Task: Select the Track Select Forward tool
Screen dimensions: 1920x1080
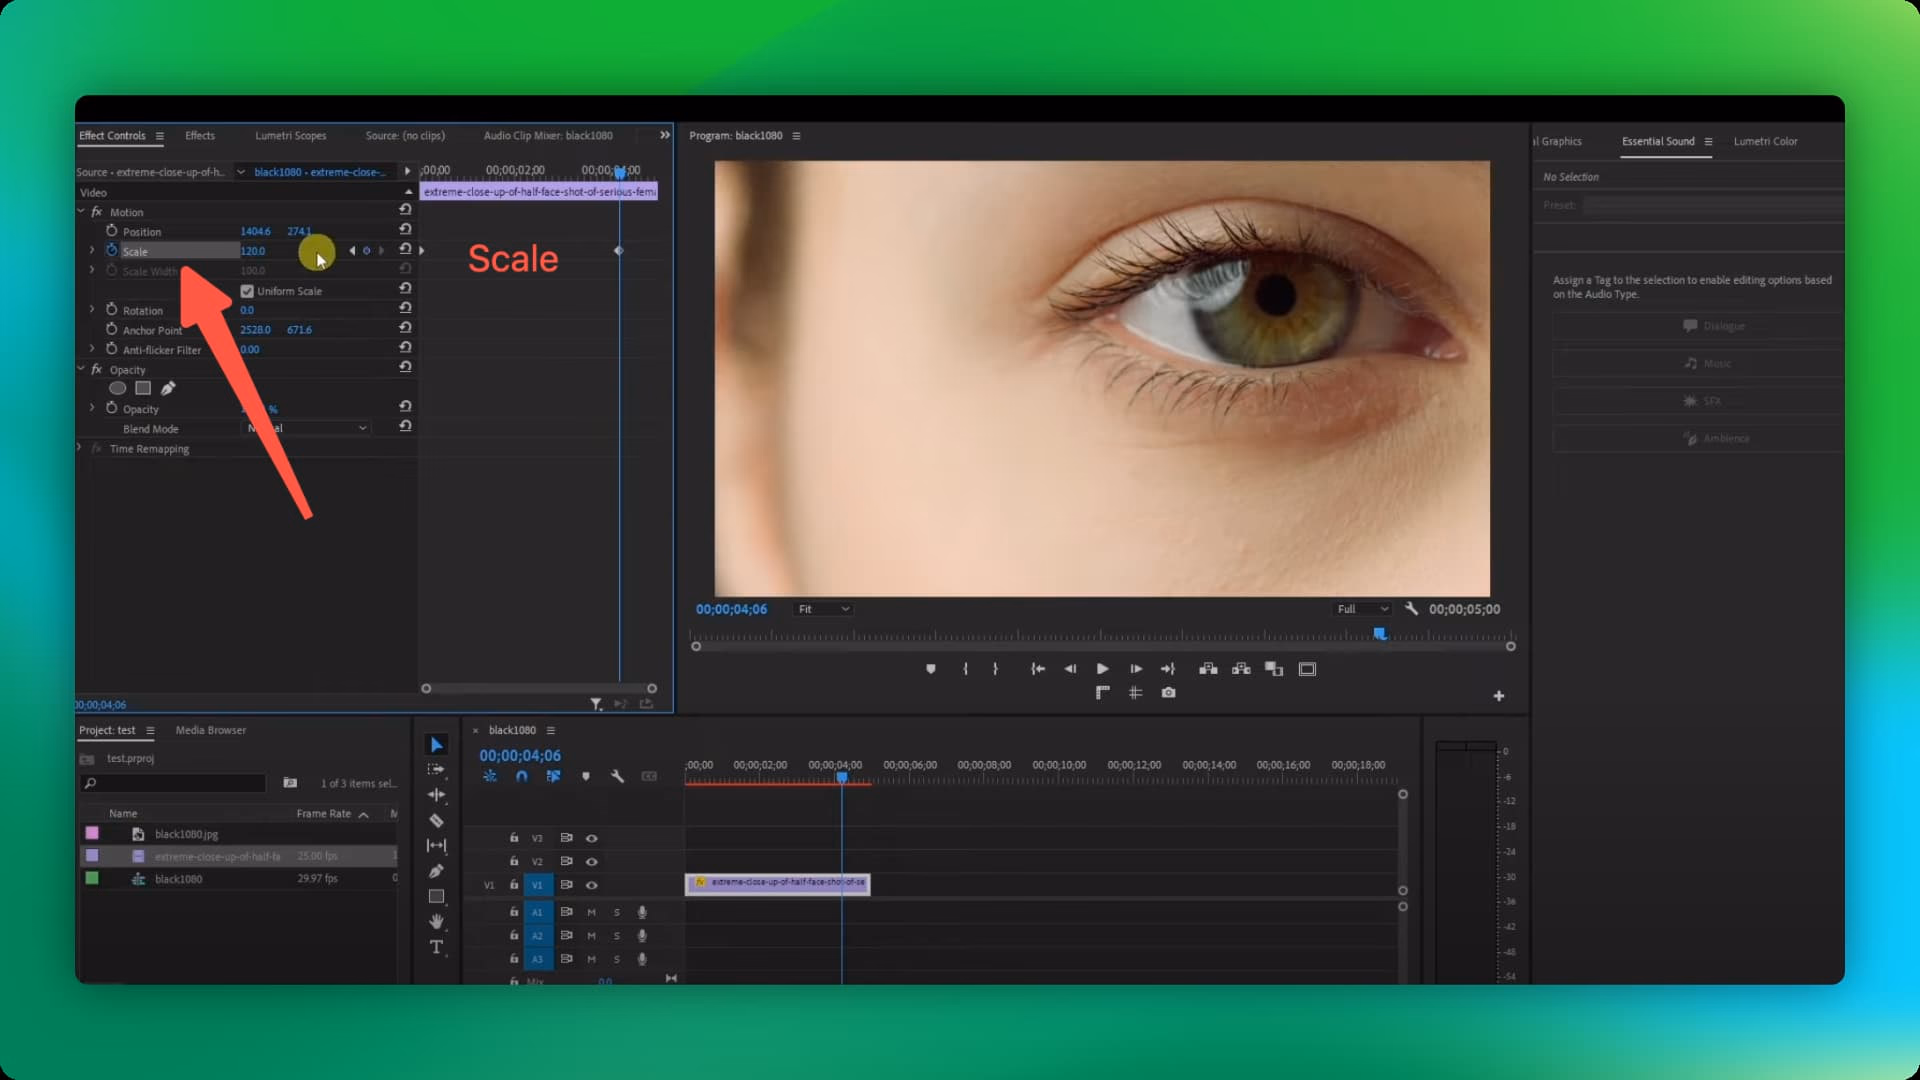Action: (437, 768)
